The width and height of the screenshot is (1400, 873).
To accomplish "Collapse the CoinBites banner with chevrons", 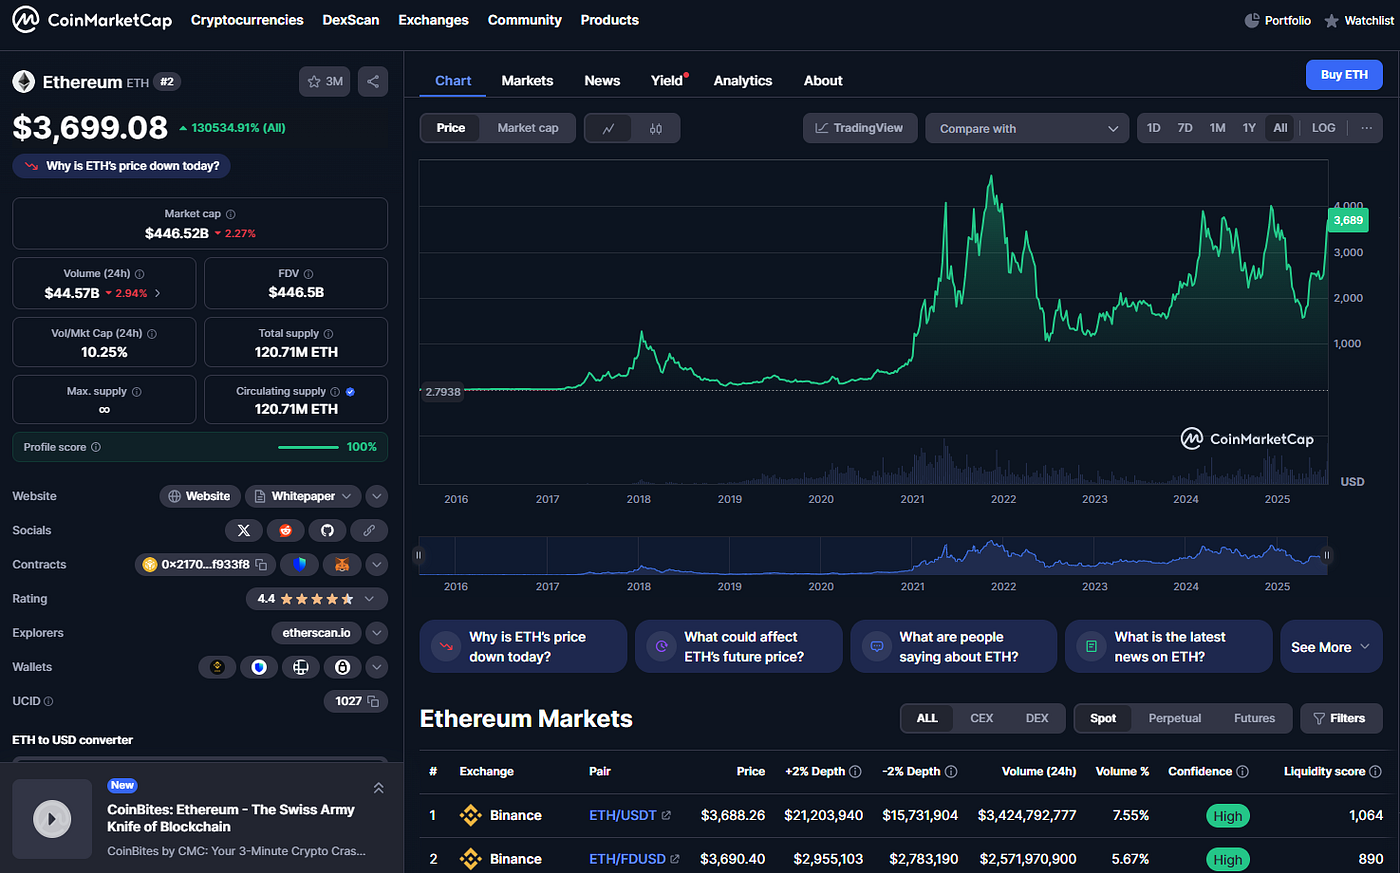I will tap(378, 788).
